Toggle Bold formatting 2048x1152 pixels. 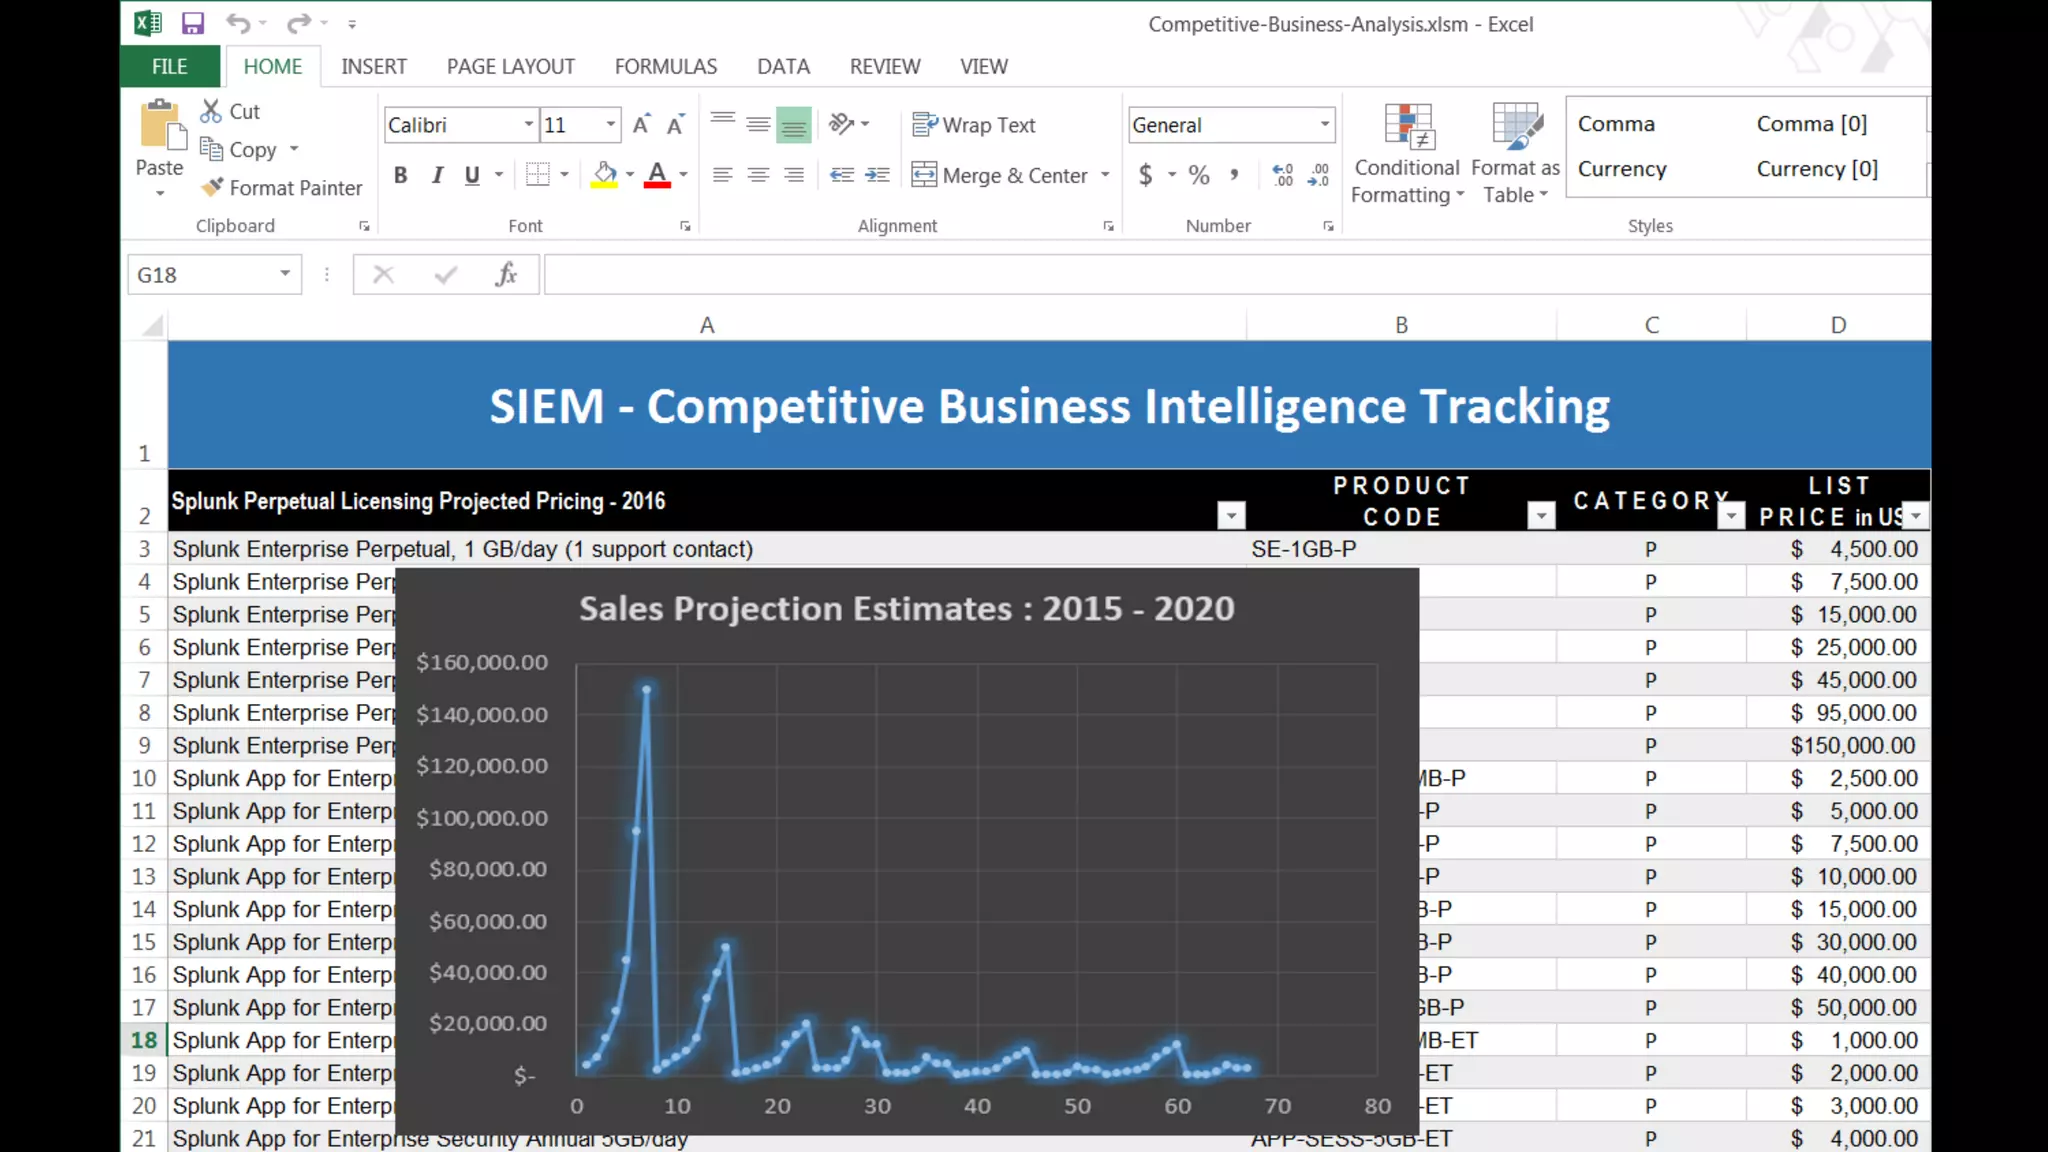click(x=401, y=175)
